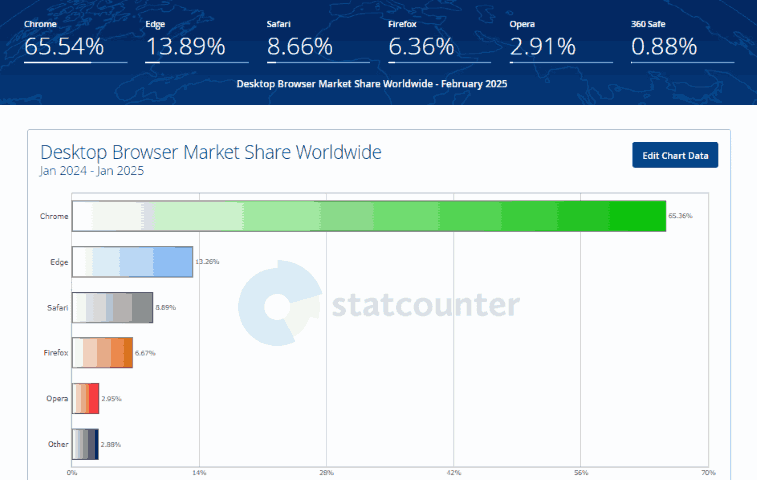Click the 0% x-axis tick label
Screen dimensions: 757x480
pyautogui.click(x=72, y=473)
